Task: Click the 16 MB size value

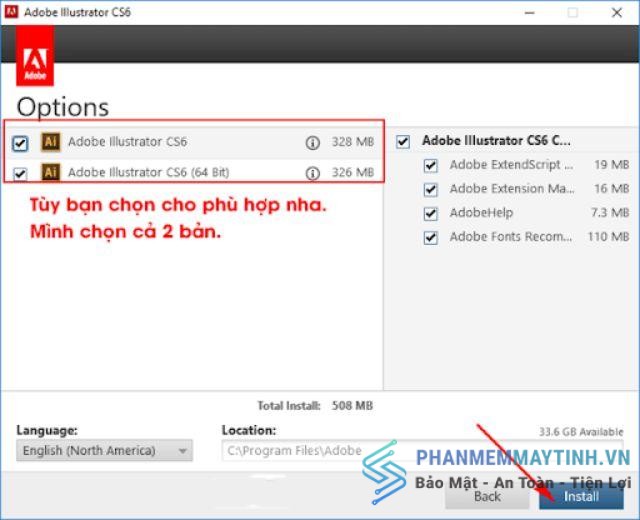Action: 611,189
